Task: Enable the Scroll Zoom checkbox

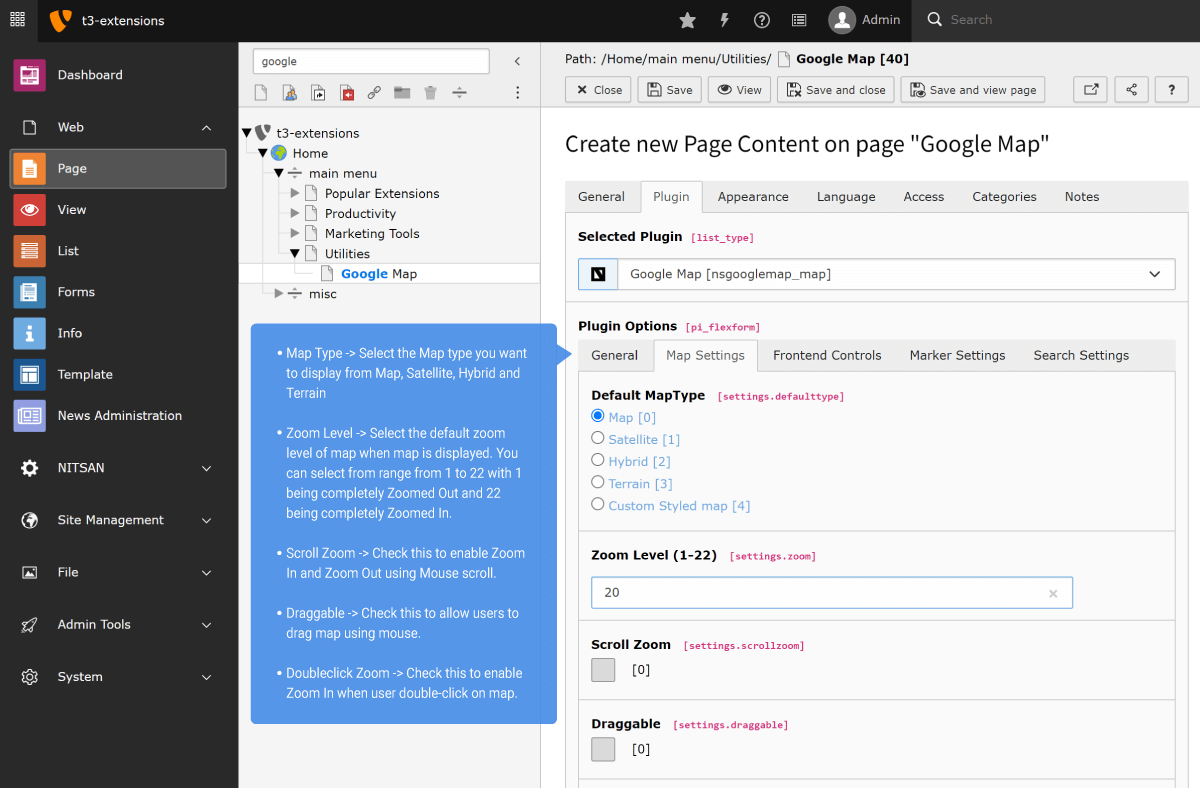Action: tap(603, 670)
